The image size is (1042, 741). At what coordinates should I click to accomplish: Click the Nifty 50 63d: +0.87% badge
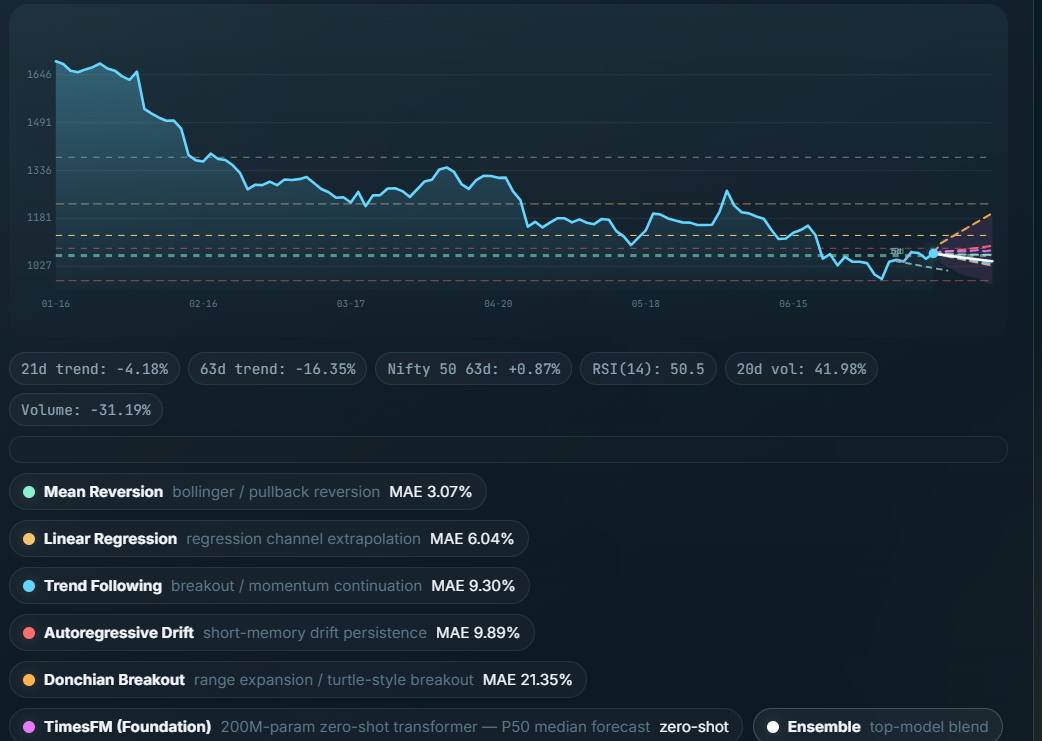[474, 369]
